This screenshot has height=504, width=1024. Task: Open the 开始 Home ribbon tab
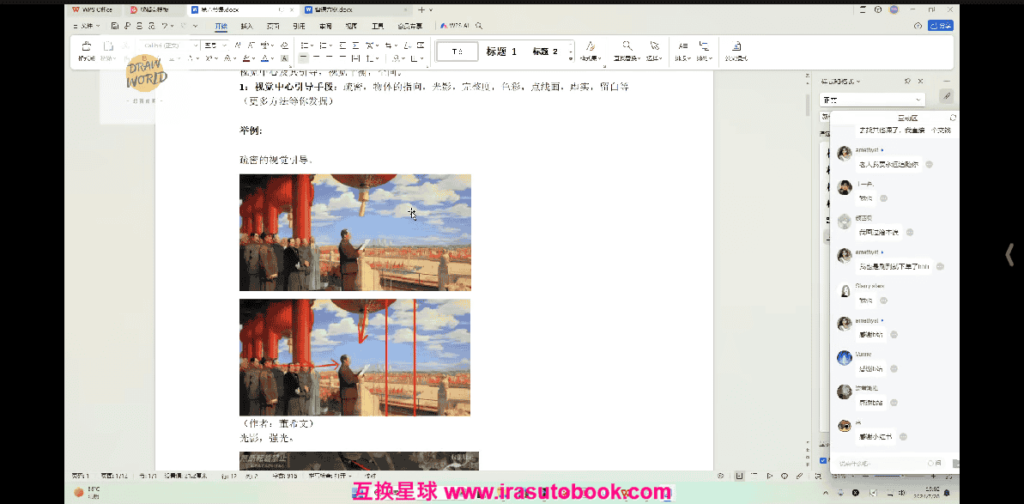tap(221, 26)
